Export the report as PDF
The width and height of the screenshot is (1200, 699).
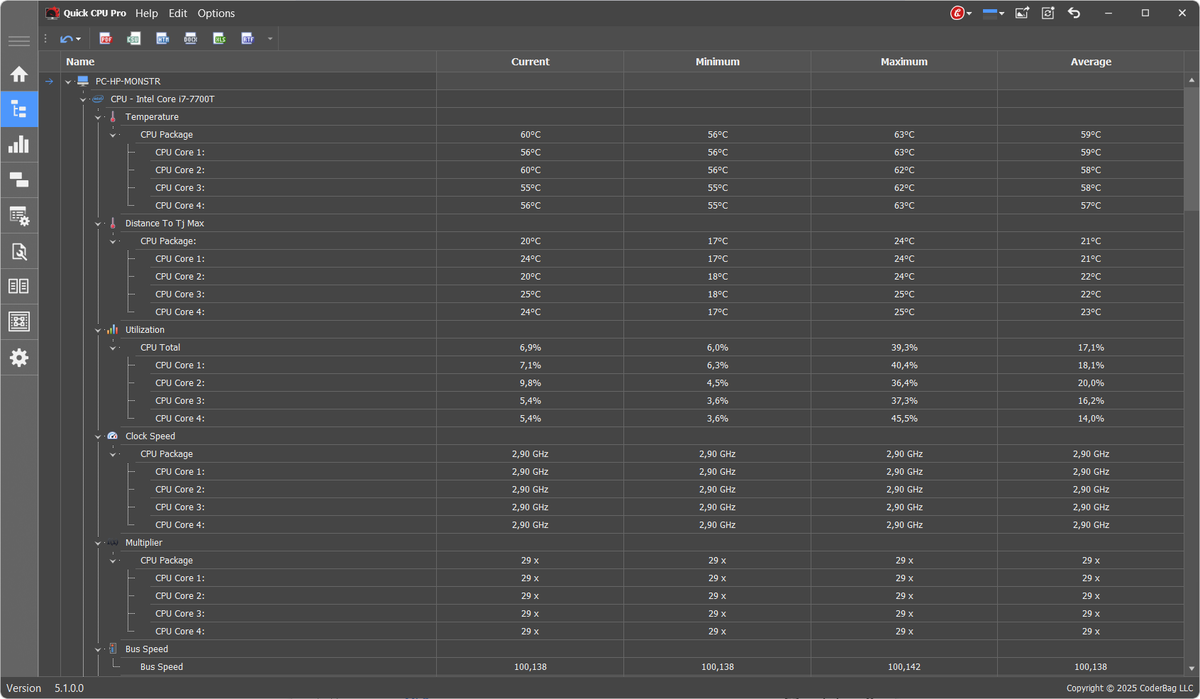pyautogui.click(x=106, y=39)
